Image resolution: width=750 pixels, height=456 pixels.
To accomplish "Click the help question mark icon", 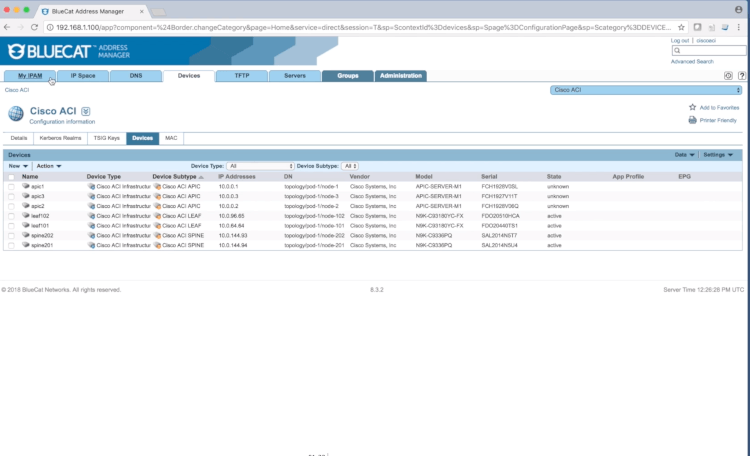I will click(741, 76).
